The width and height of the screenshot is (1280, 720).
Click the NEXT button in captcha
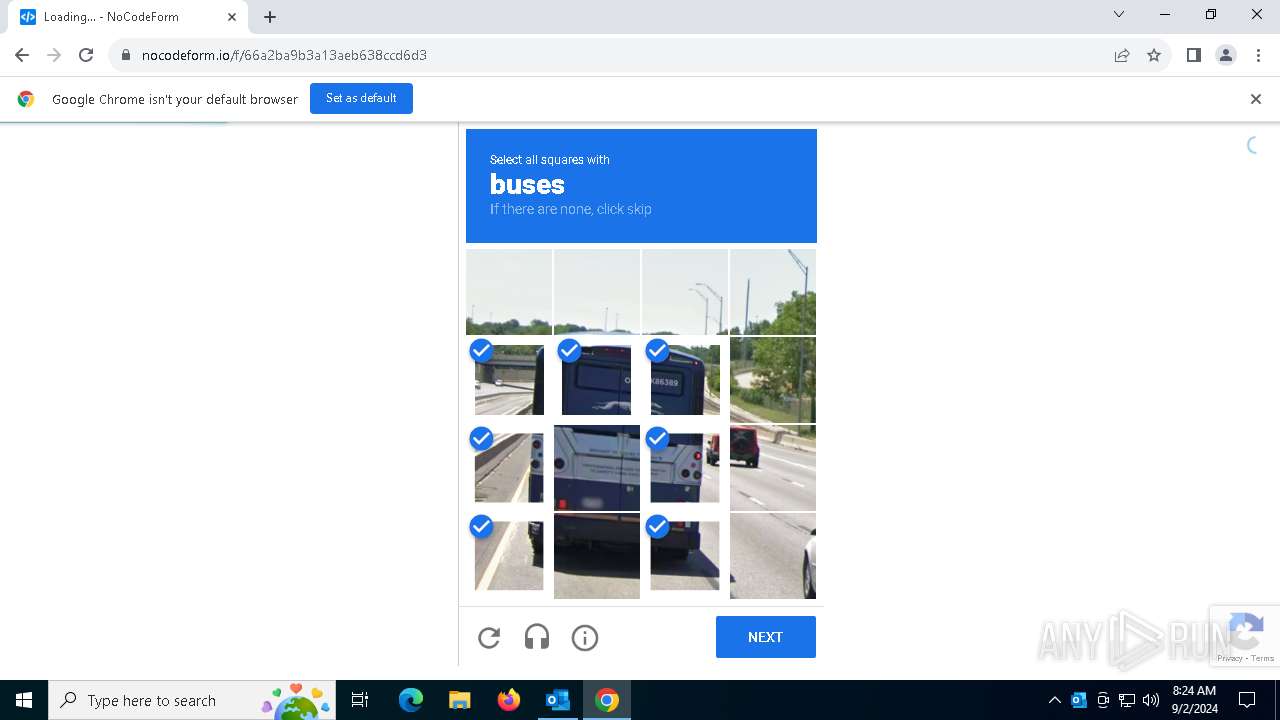tap(766, 637)
